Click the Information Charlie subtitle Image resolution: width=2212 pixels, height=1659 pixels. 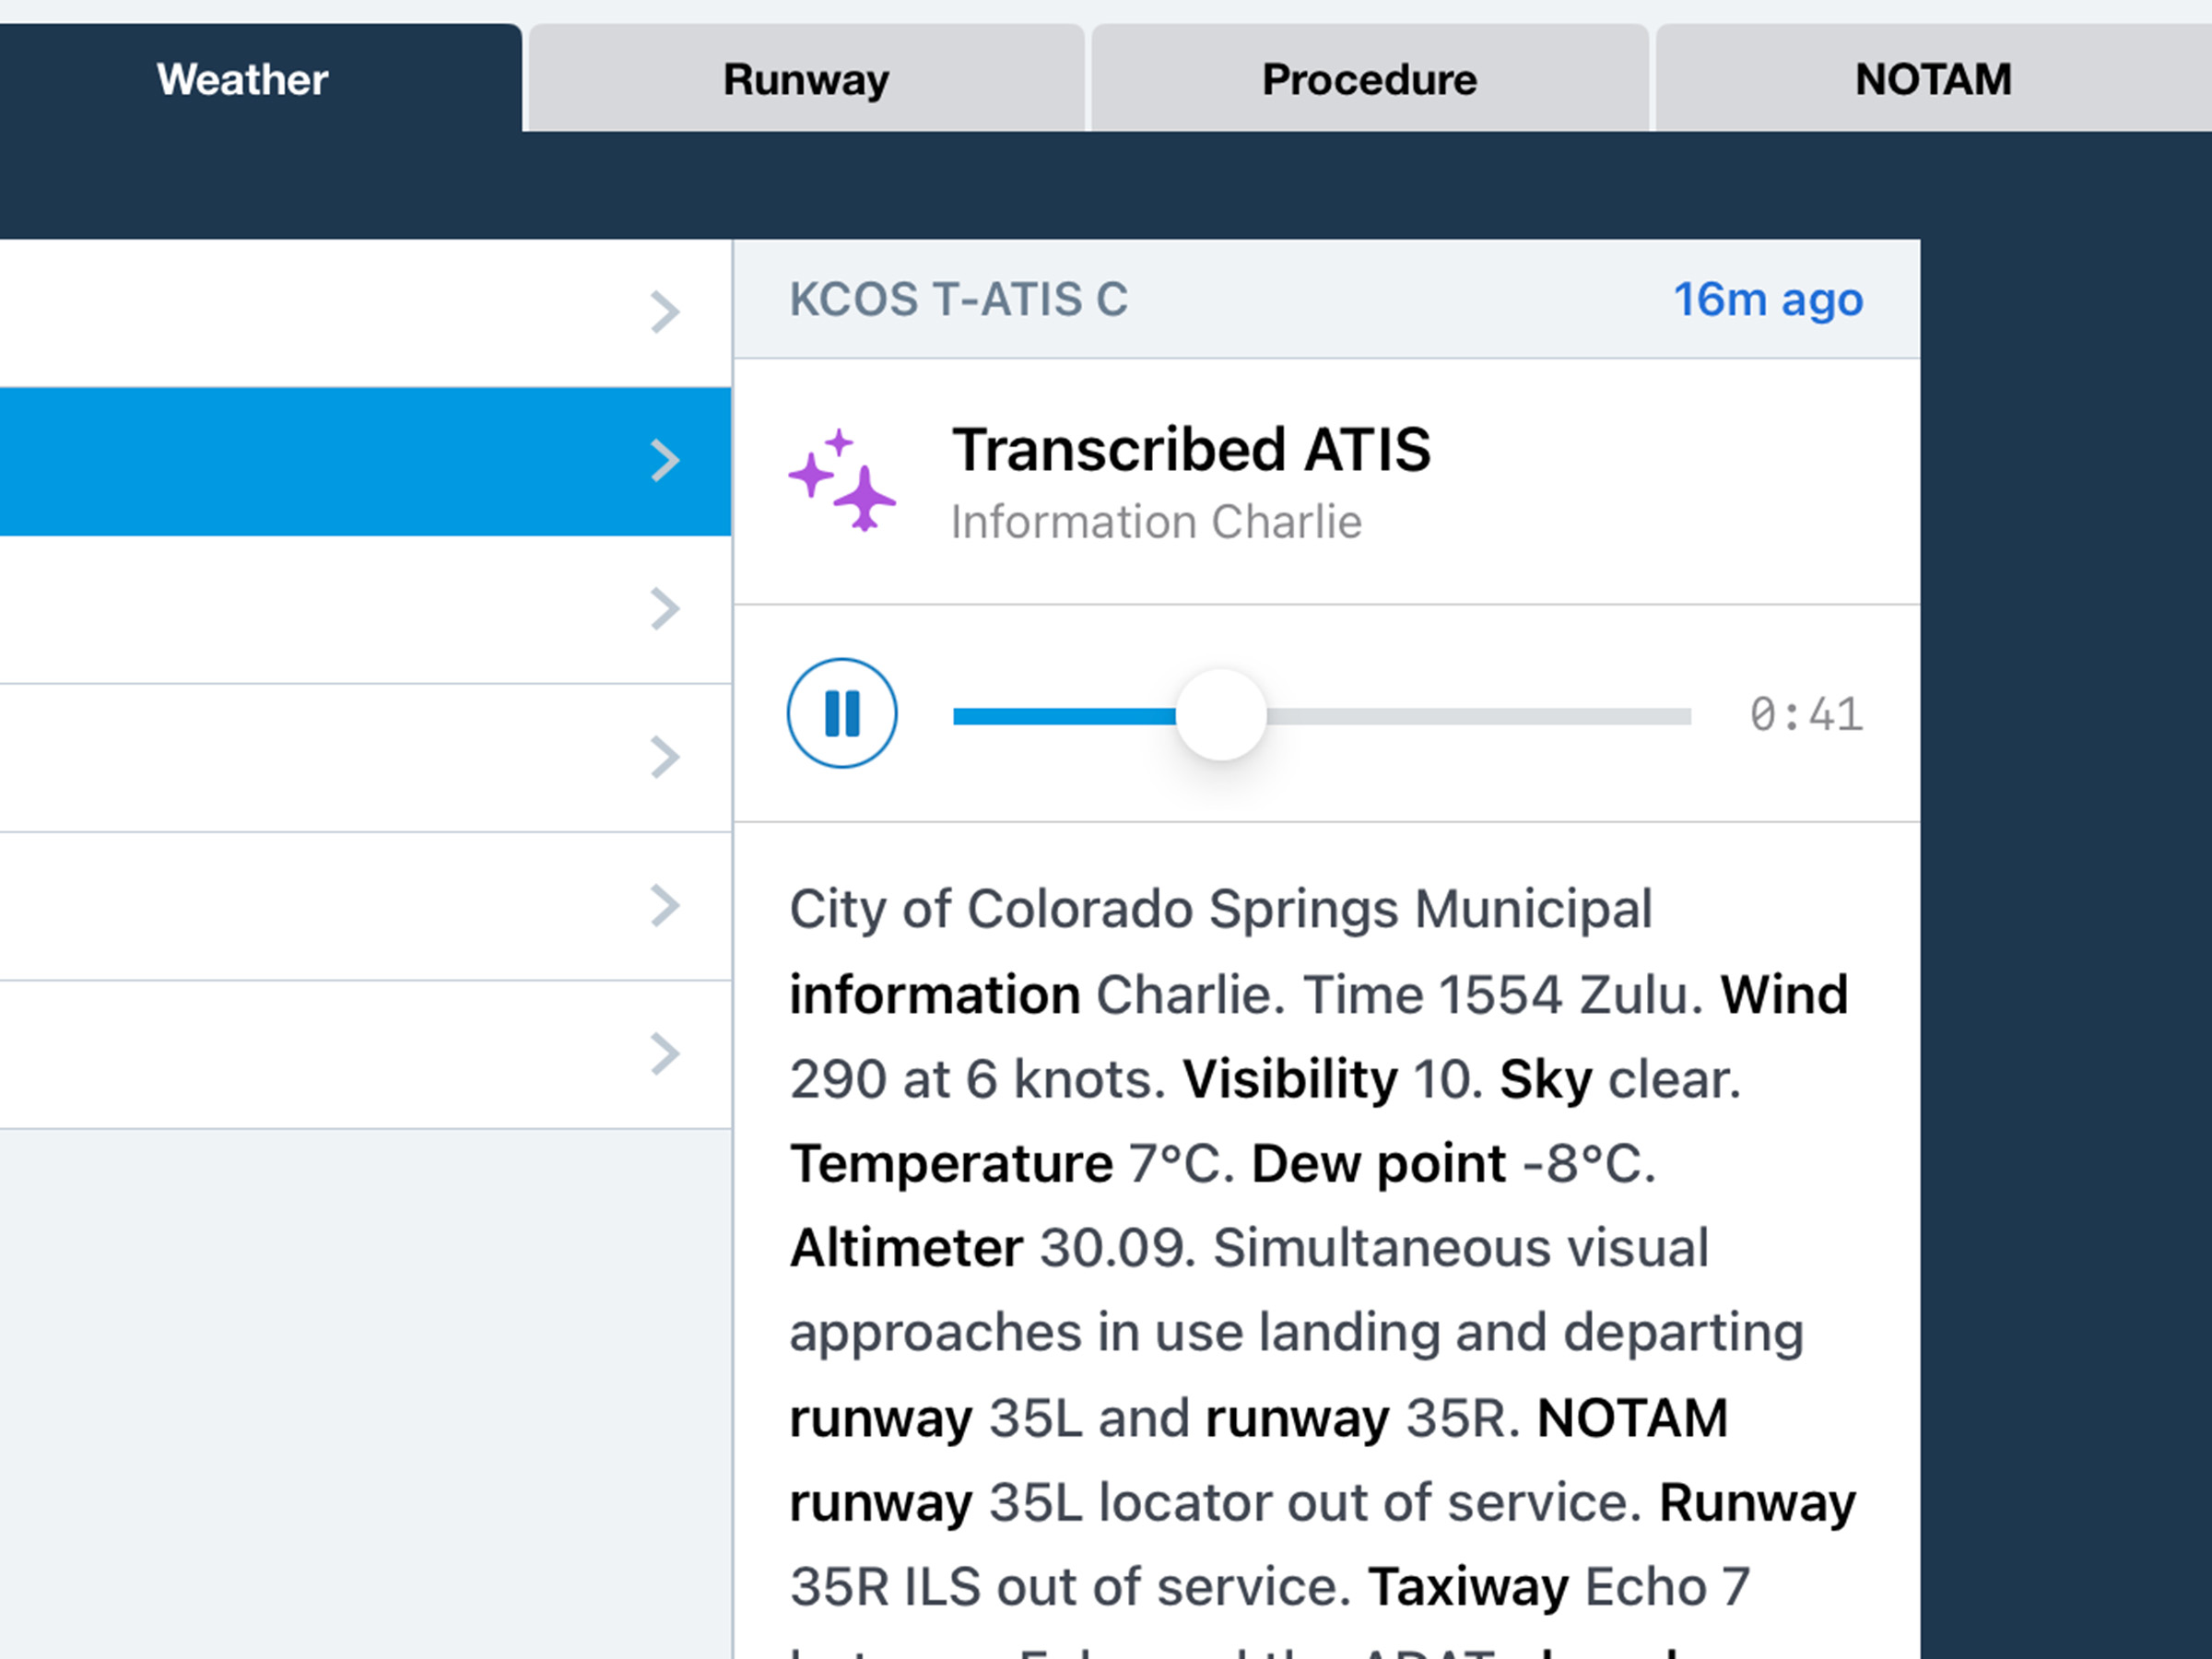point(1155,522)
